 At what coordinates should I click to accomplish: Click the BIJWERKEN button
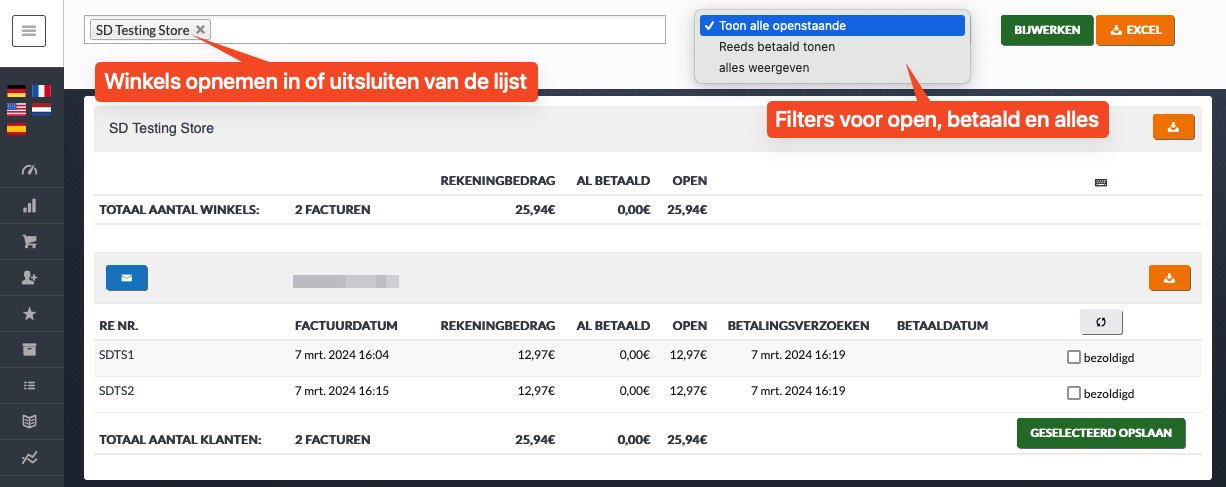[x=1047, y=30]
